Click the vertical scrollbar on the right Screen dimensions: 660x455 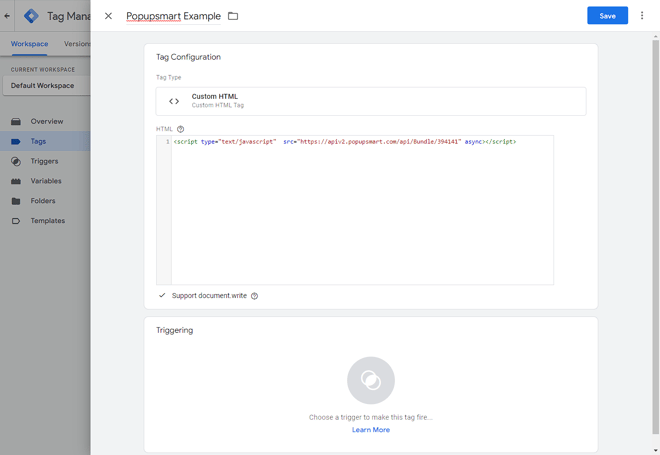click(x=655, y=236)
